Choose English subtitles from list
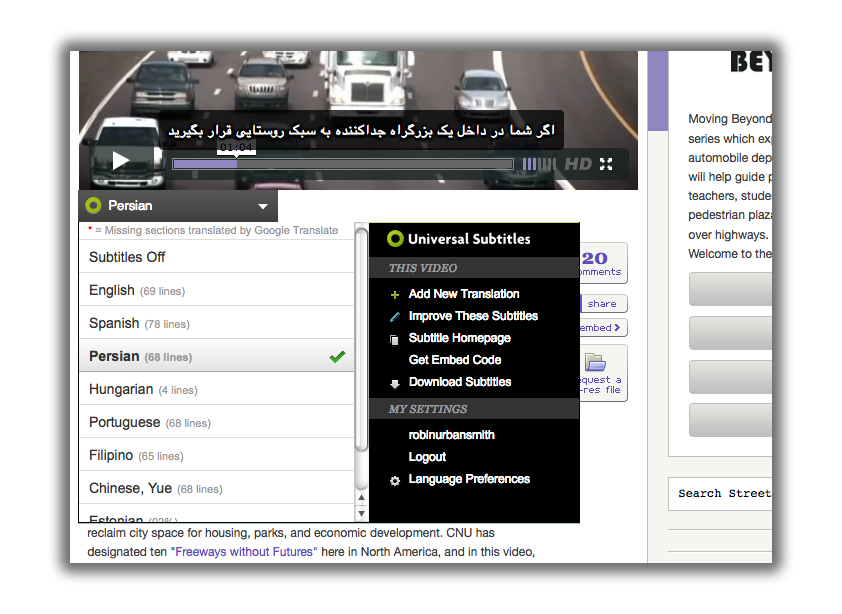This screenshot has height=614, width=842. point(112,290)
